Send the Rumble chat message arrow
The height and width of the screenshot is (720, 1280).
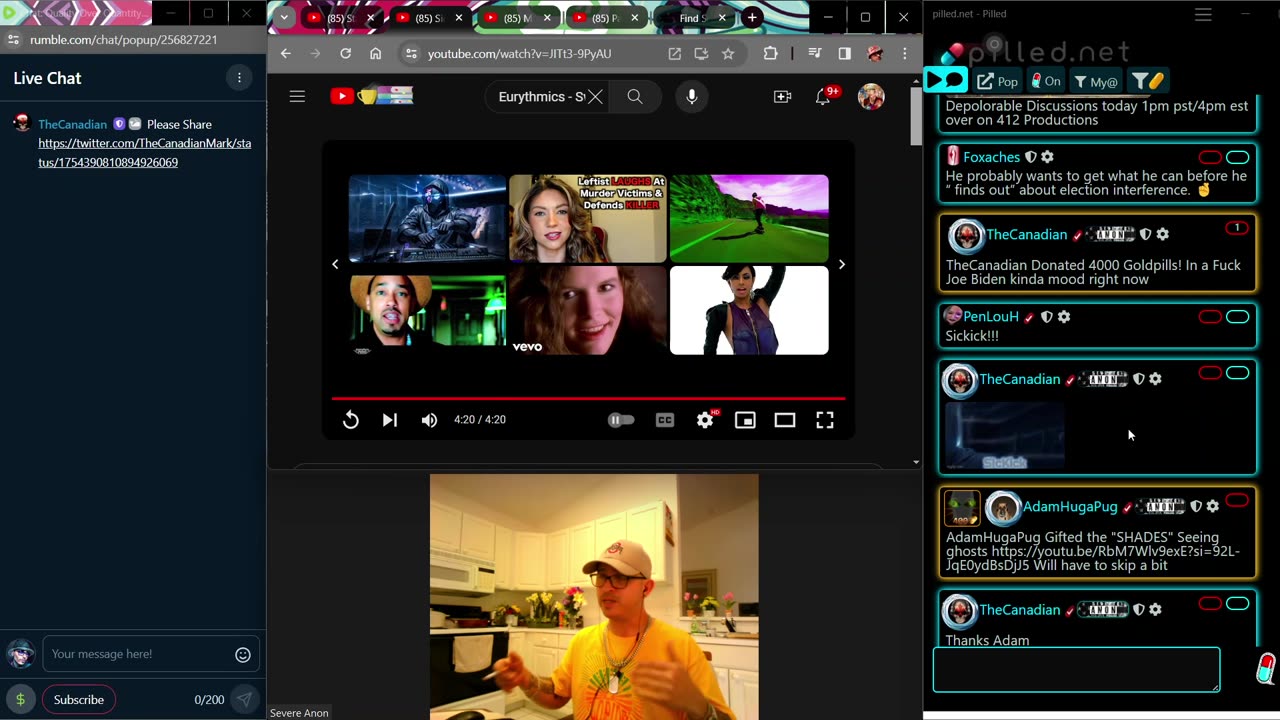pyautogui.click(x=244, y=699)
